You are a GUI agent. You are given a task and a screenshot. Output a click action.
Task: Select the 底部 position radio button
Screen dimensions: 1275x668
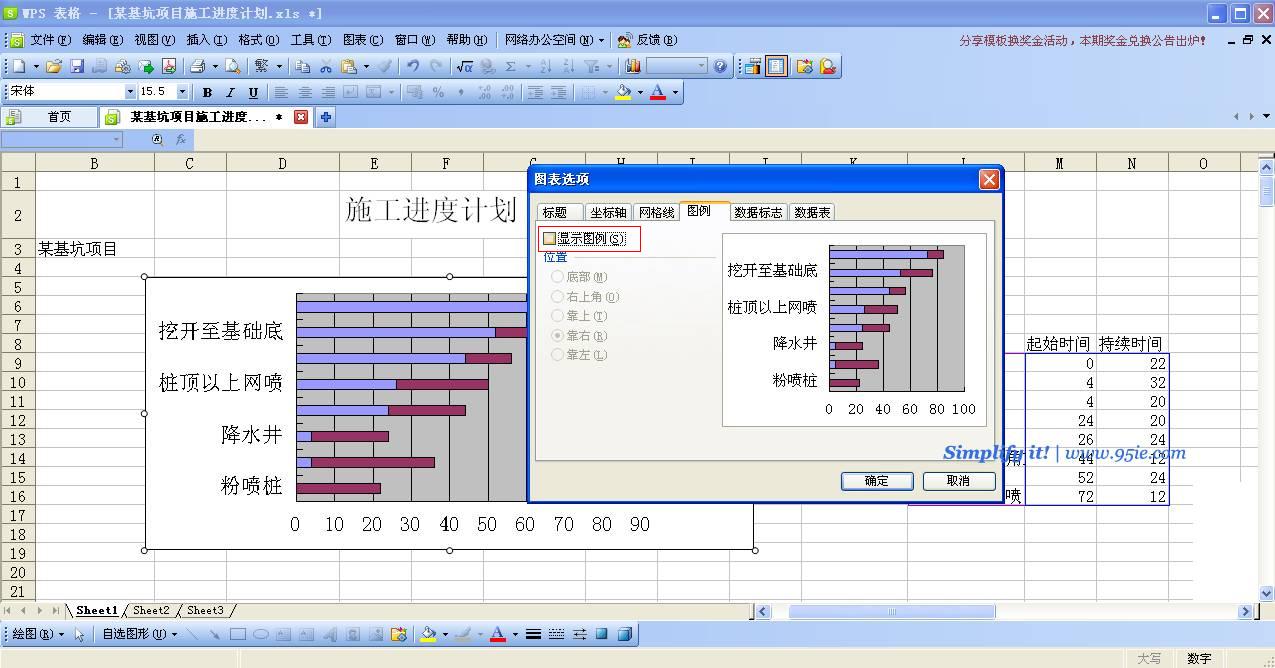[558, 277]
